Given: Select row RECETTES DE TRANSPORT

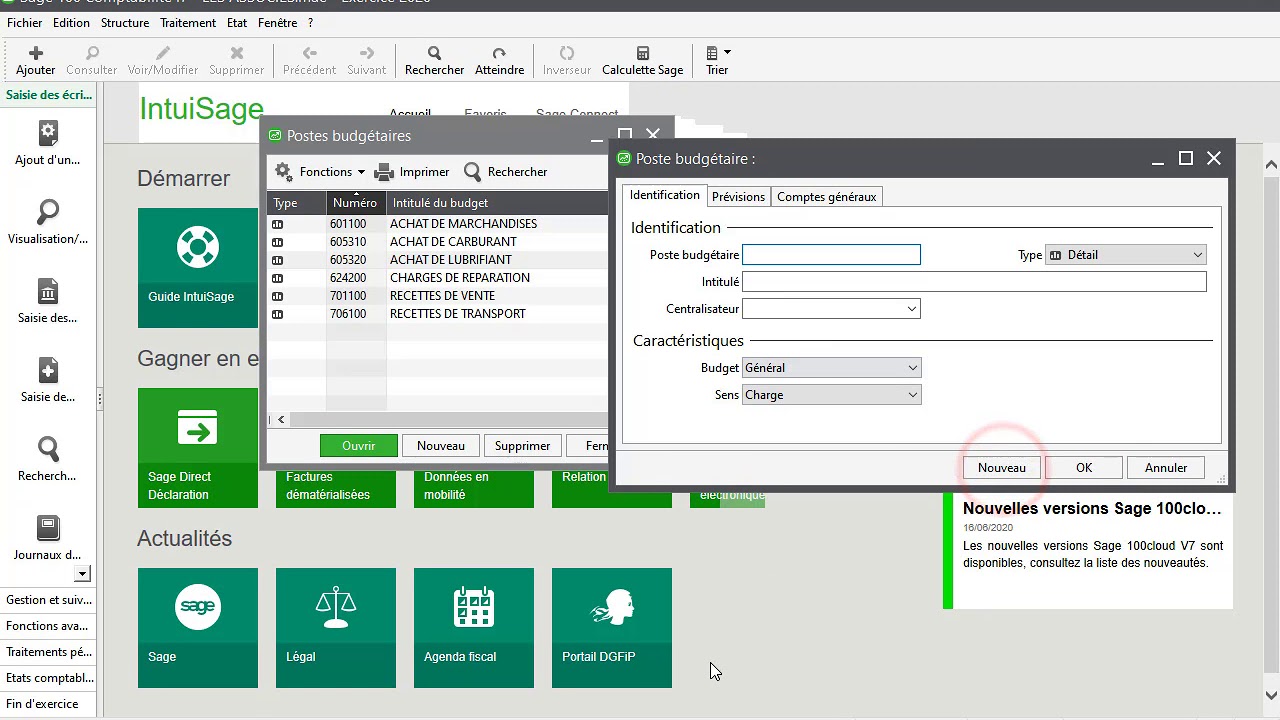Looking at the screenshot, I should (x=438, y=314).
